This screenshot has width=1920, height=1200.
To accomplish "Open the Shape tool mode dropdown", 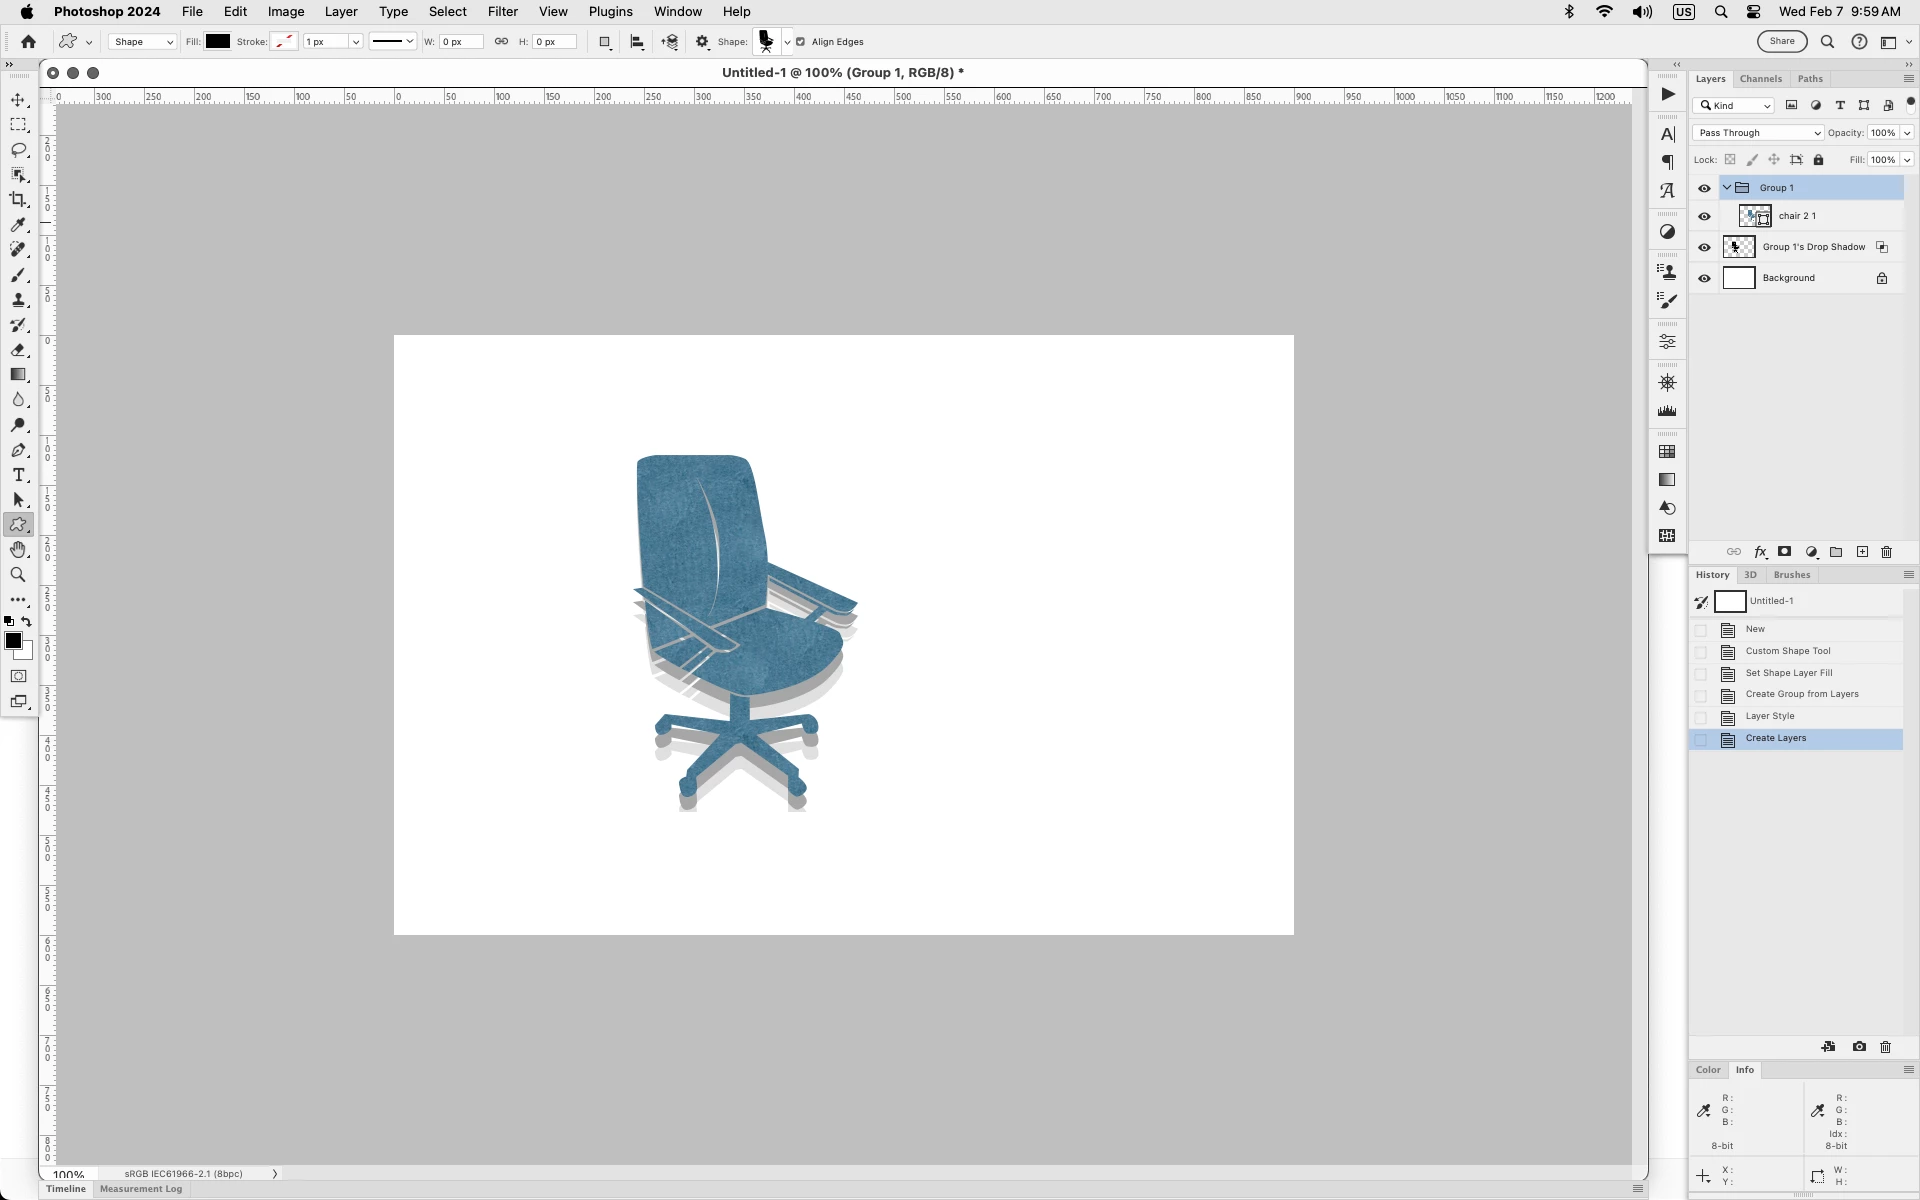I will pyautogui.click(x=142, y=42).
